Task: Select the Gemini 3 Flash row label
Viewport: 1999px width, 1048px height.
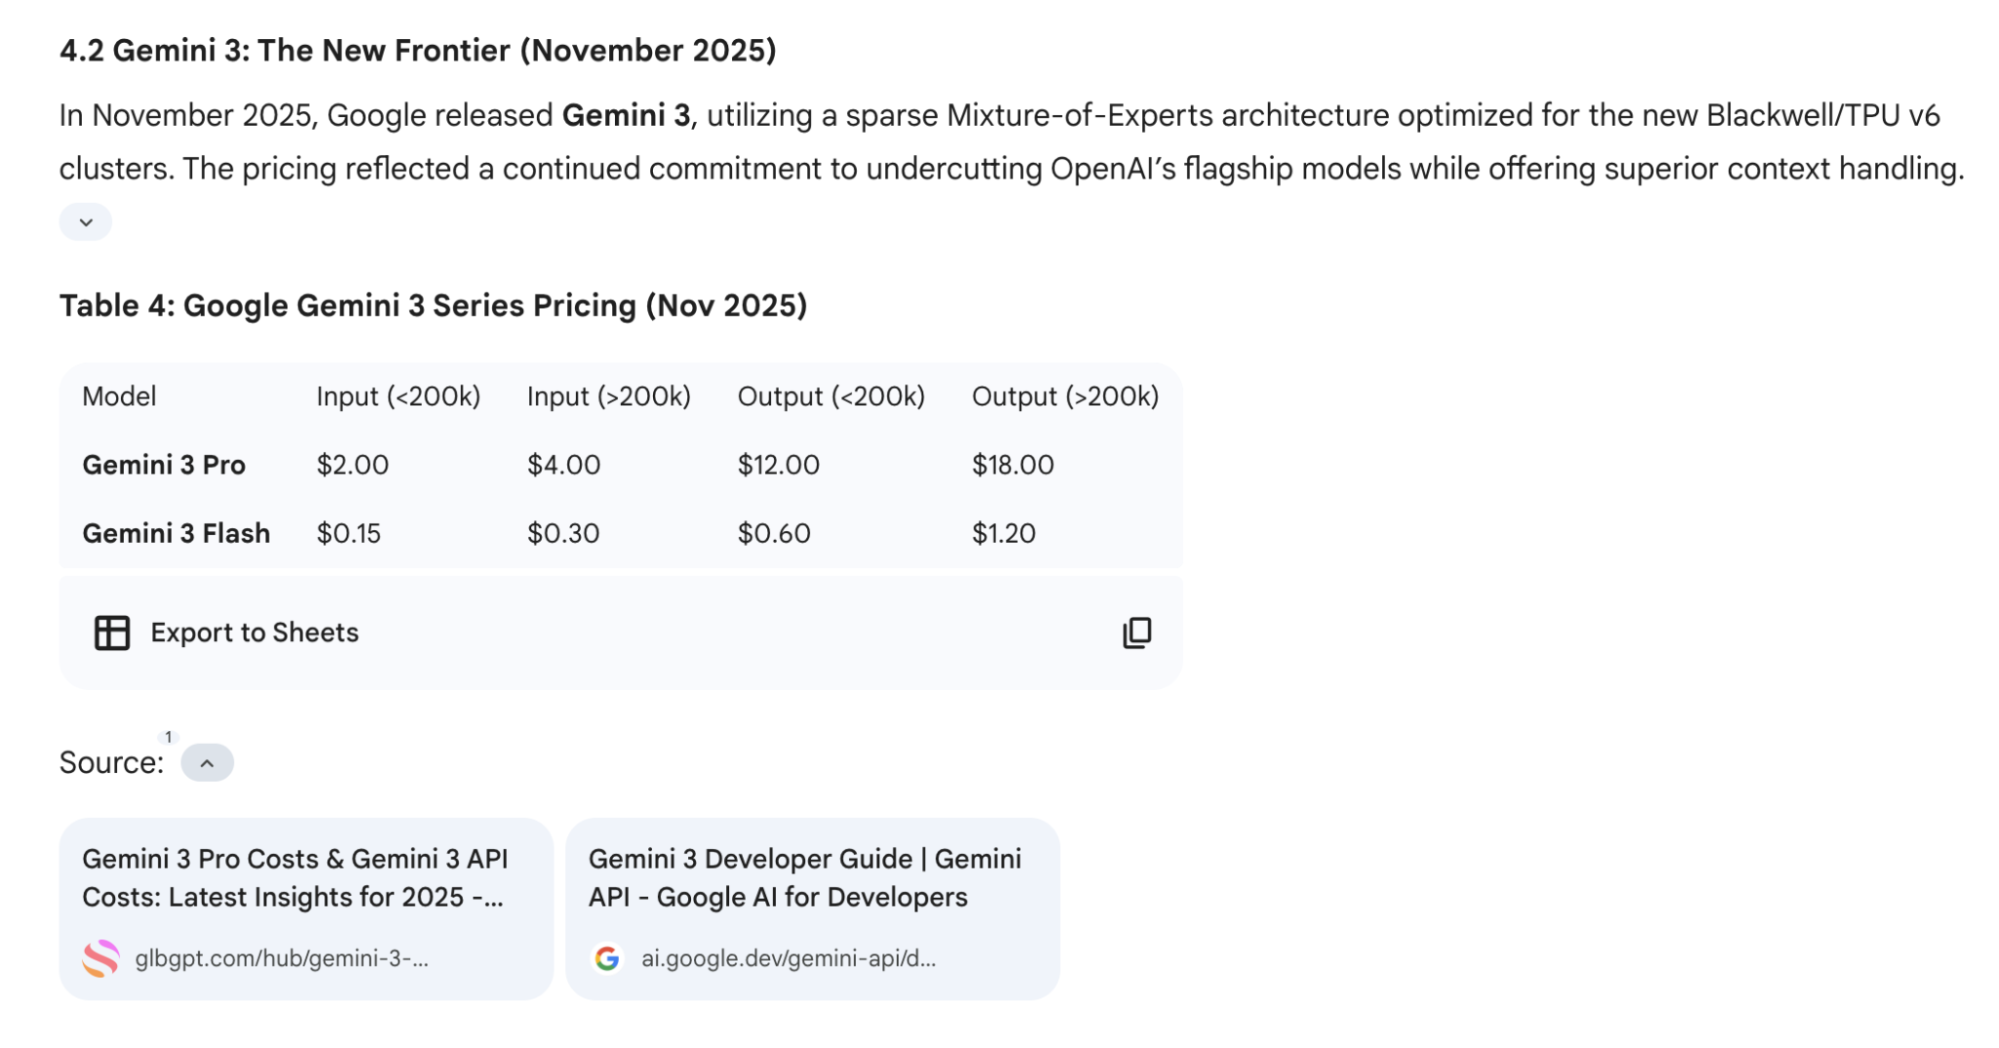Action: click(176, 534)
